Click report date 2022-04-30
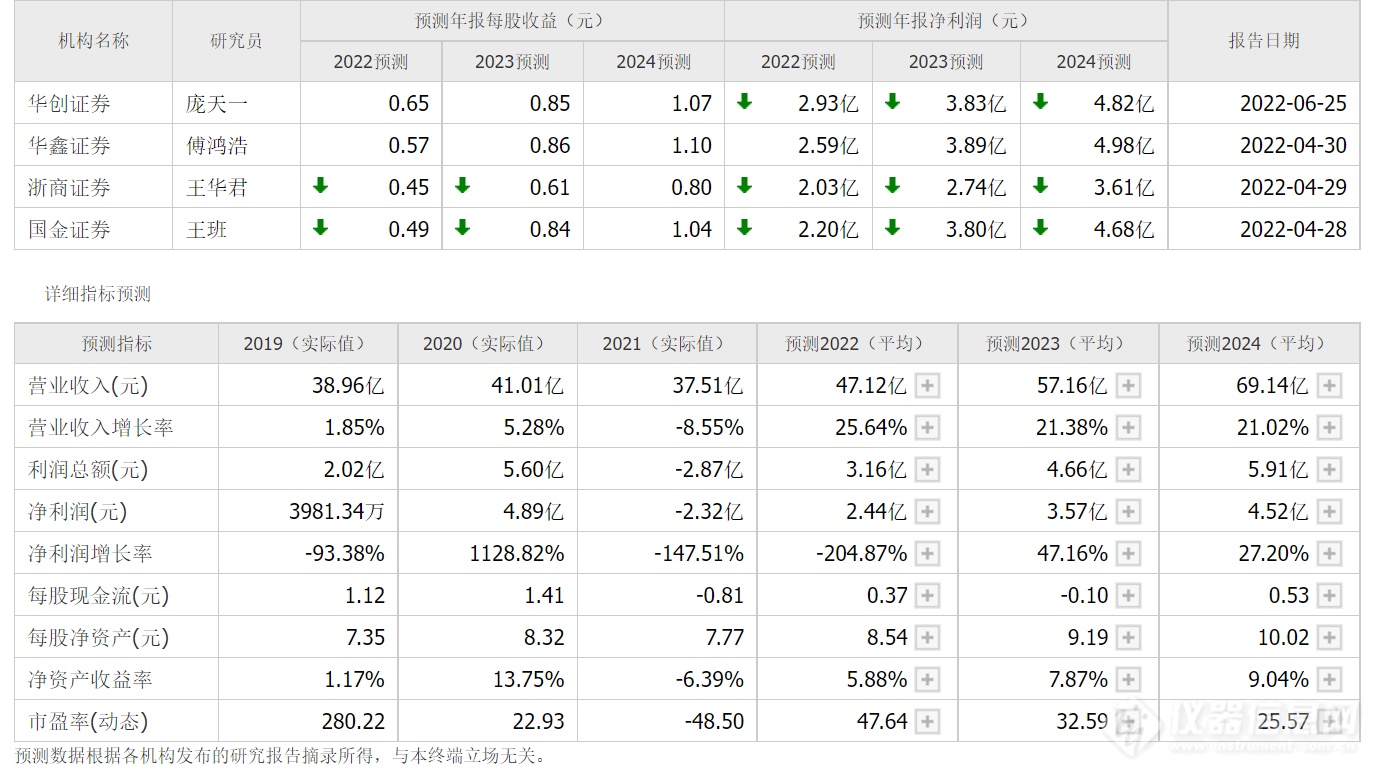 pyautogui.click(x=1293, y=145)
